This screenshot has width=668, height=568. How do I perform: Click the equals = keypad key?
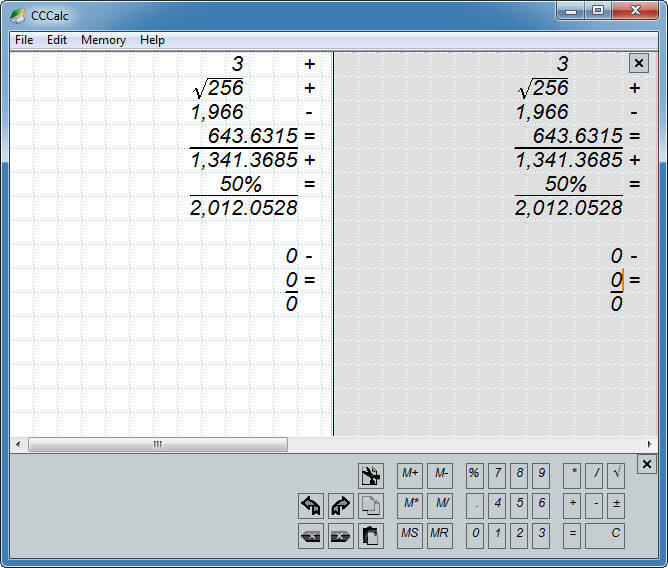coord(572,536)
